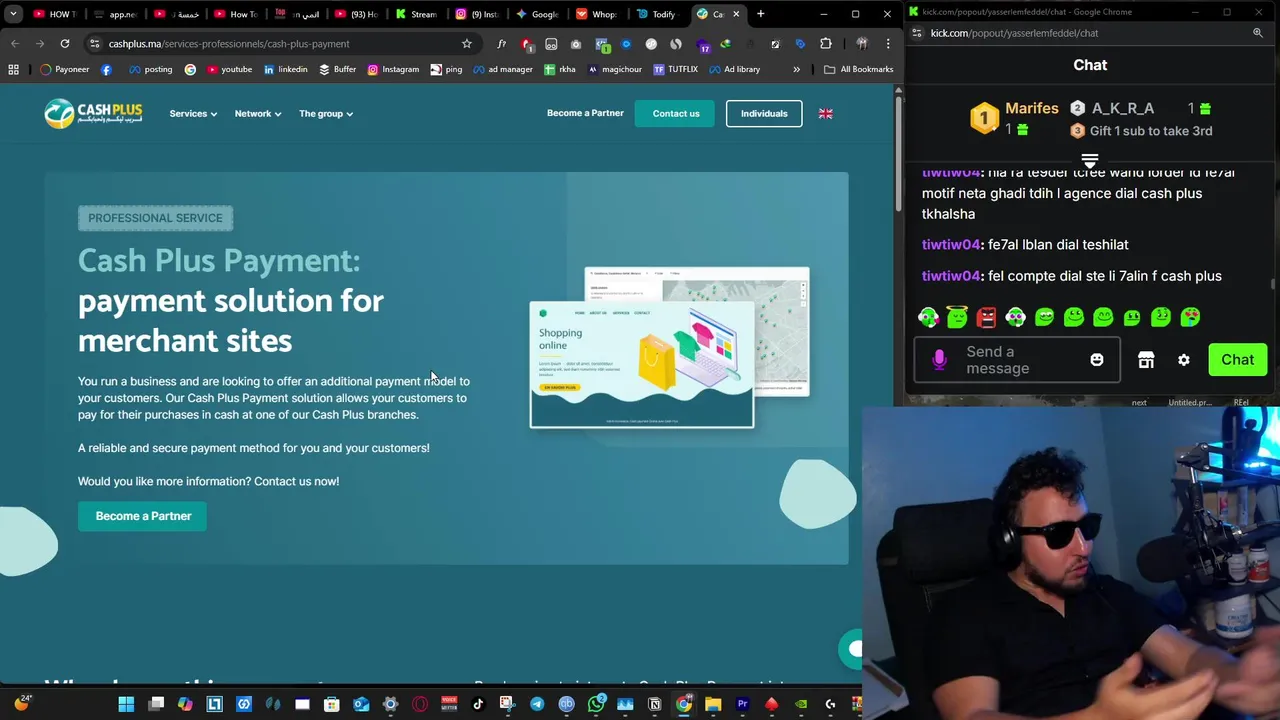Click the Send a message field
This screenshot has width=1280, height=720.
(x=1017, y=360)
